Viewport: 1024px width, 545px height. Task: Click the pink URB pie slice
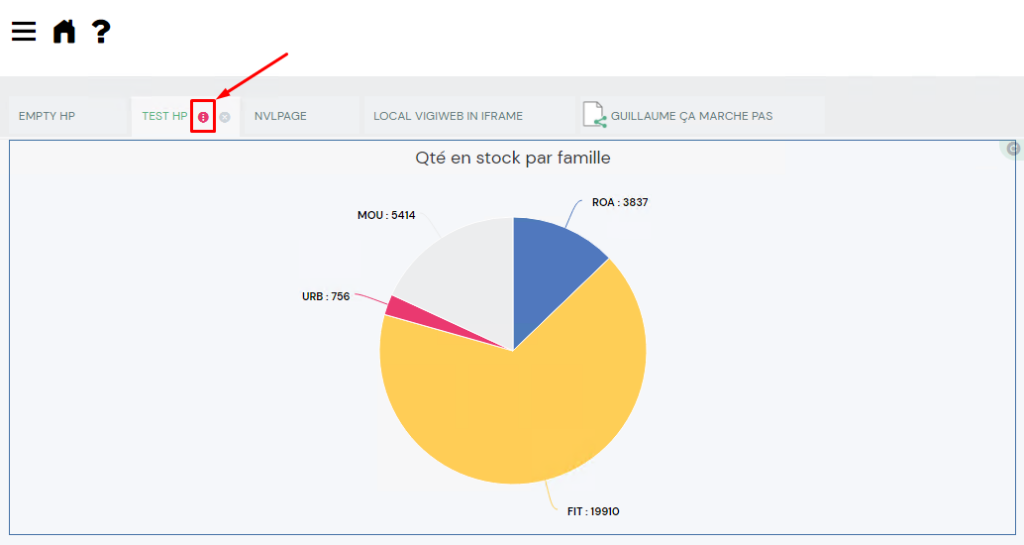tap(397, 308)
